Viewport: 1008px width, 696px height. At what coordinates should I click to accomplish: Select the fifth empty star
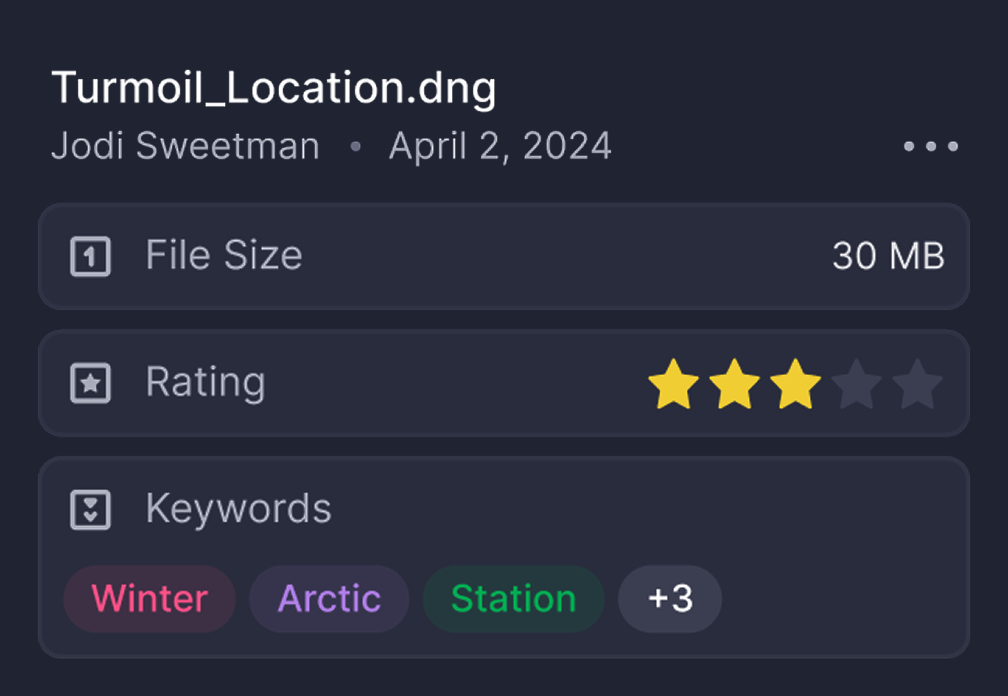917,383
